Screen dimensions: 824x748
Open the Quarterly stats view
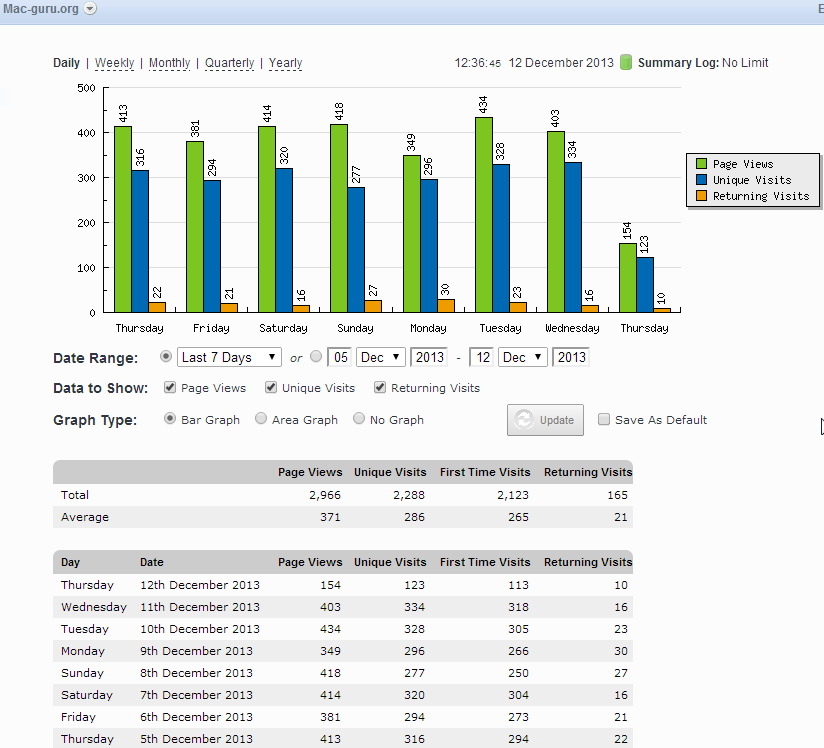coord(229,63)
